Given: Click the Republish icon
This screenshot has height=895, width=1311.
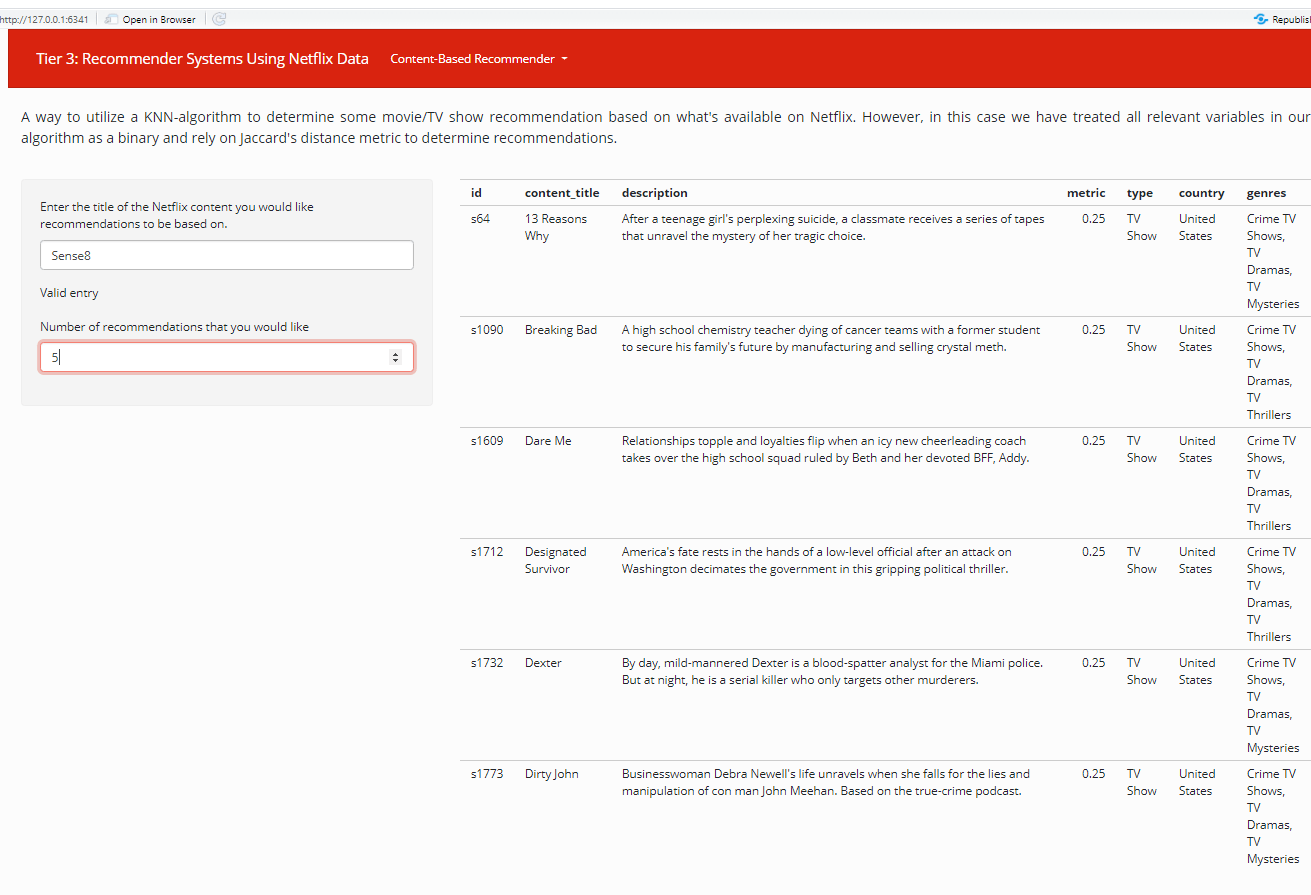Looking at the screenshot, I should pyautogui.click(x=1261, y=19).
